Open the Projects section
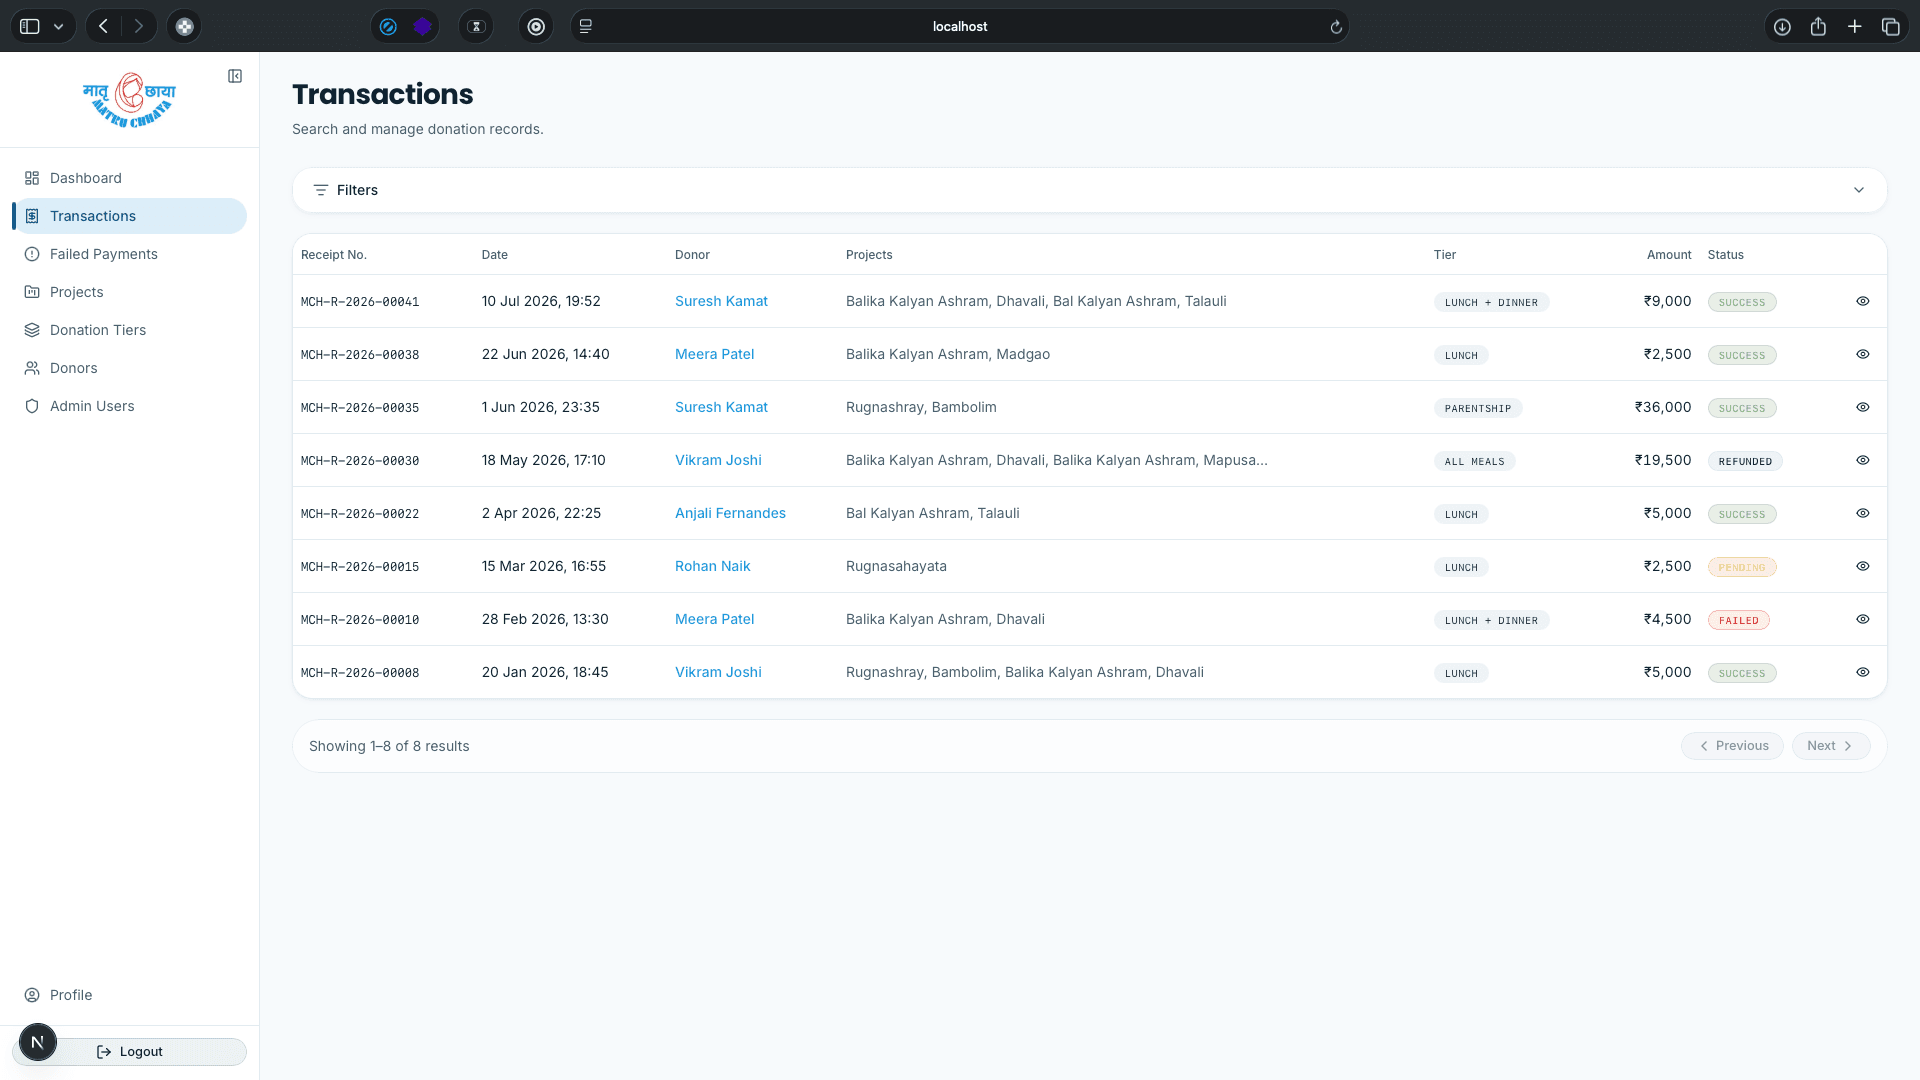Image resolution: width=1920 pixels, height=1080 pixels. point(129,292)
